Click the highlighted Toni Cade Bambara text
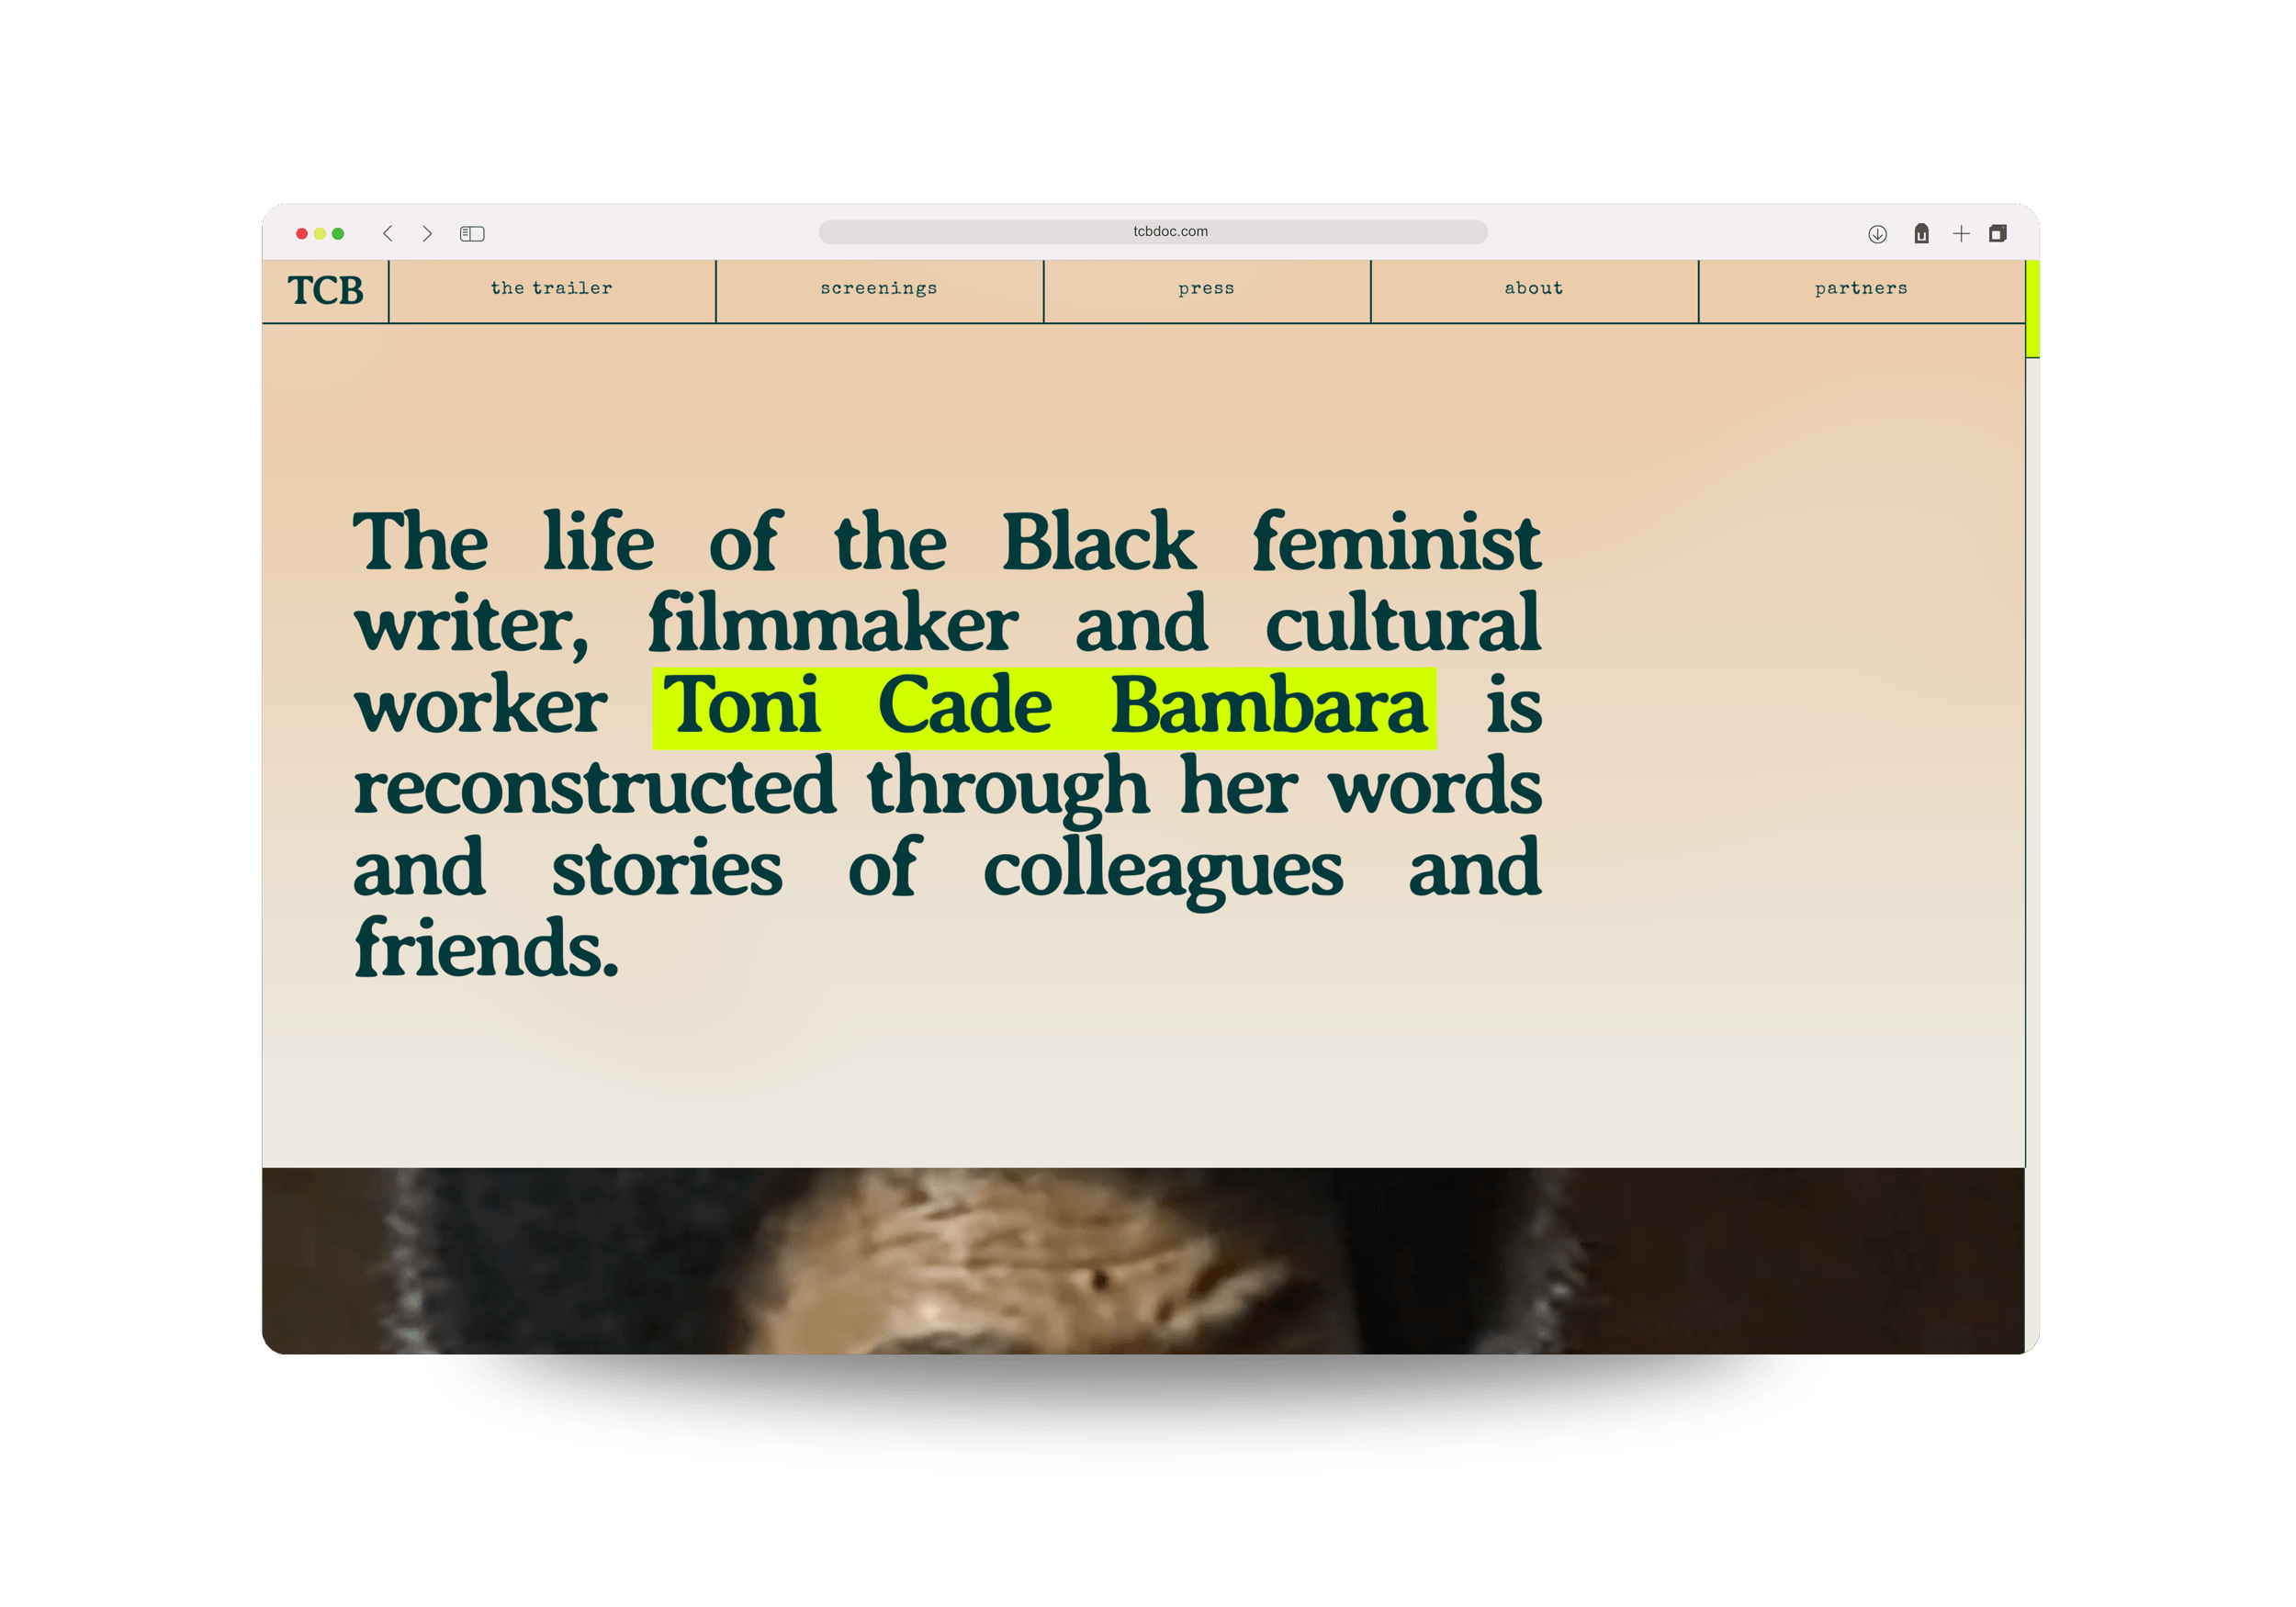 click(x=1044, y=708)
